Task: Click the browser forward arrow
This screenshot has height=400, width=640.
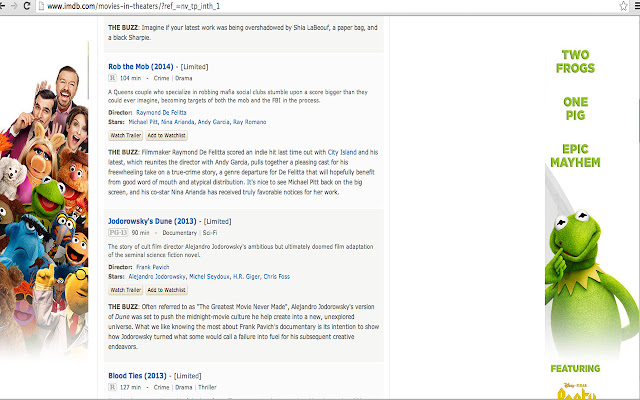Action: point(14,6)
